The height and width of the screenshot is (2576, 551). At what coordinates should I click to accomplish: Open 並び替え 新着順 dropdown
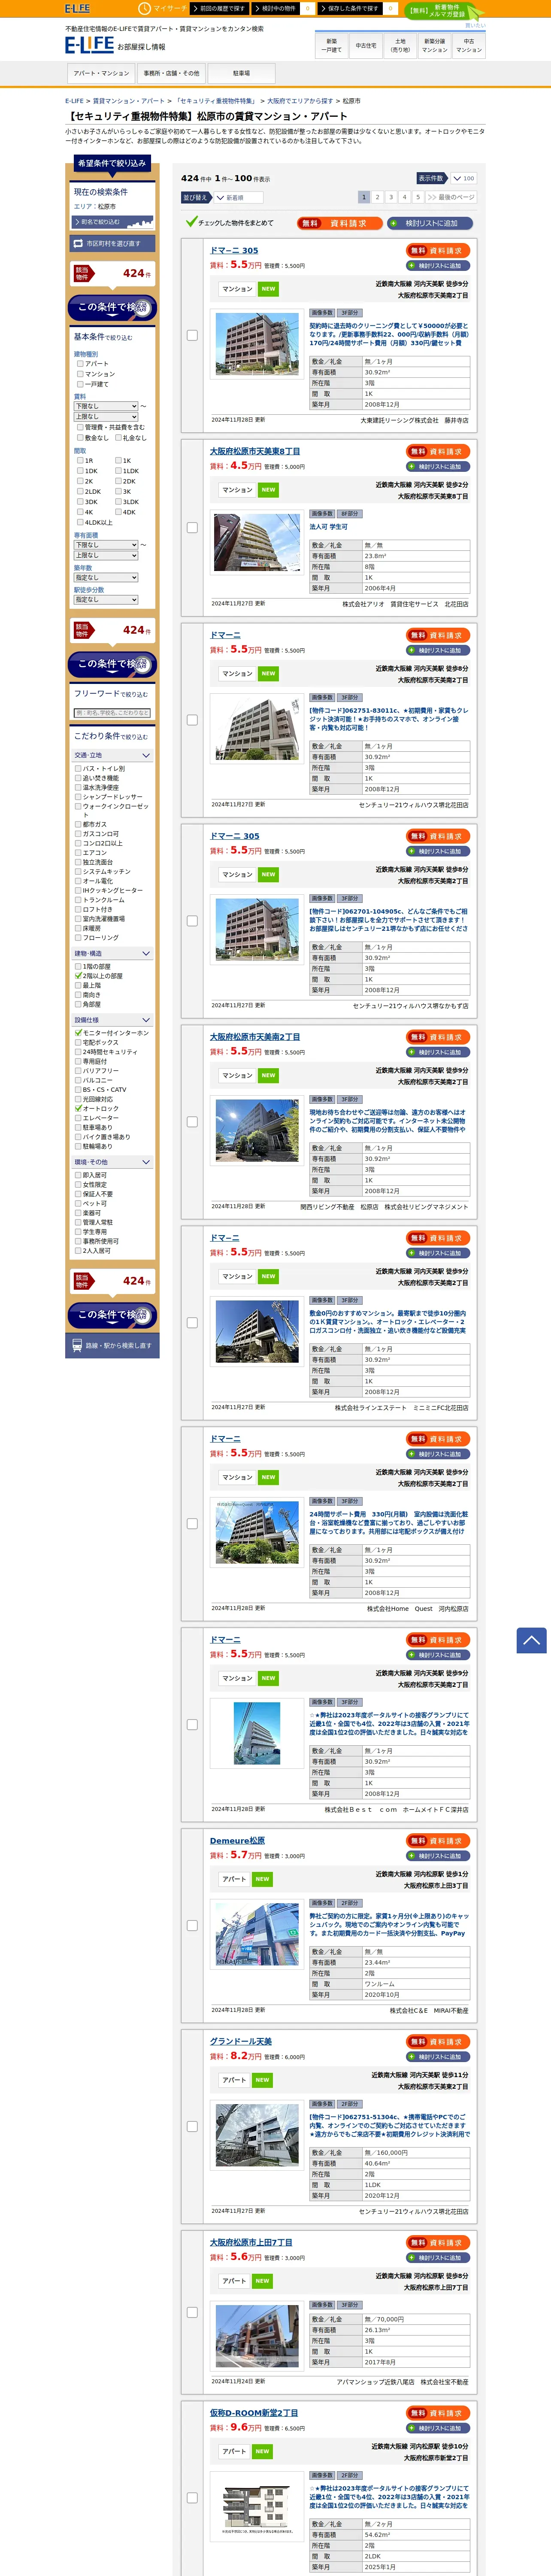(238, 198)
